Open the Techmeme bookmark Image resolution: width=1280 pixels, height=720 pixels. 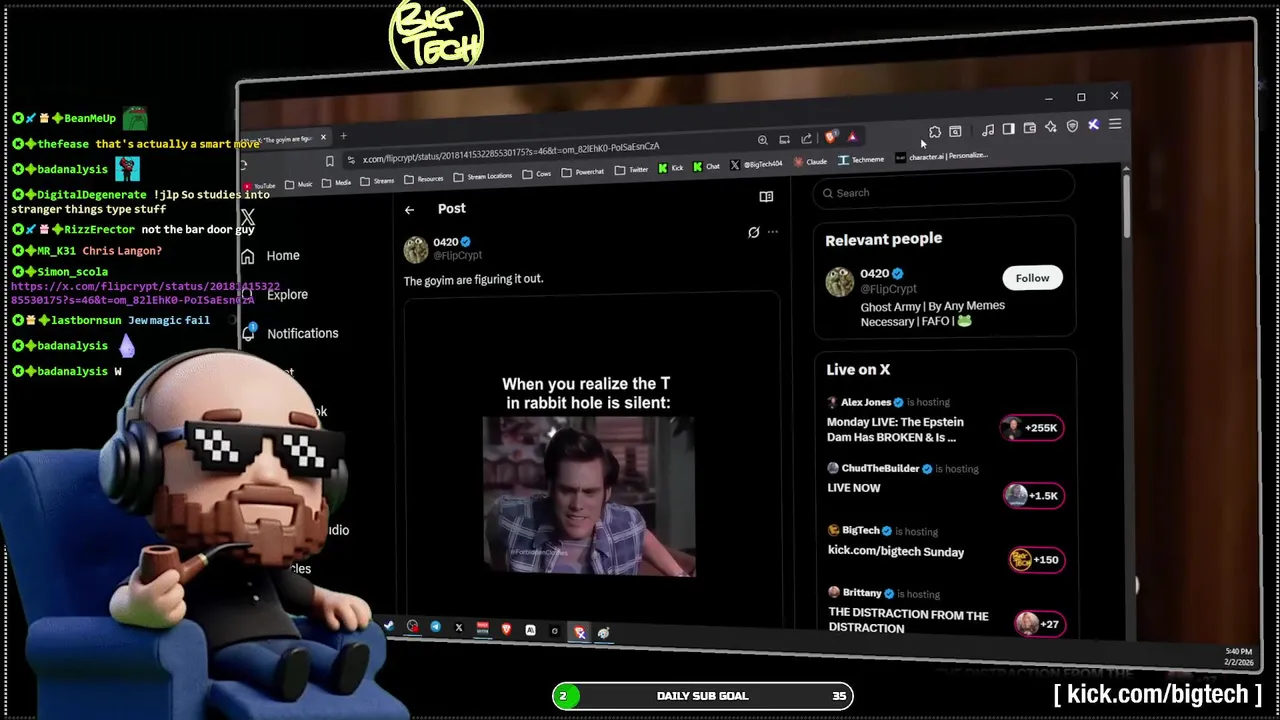coord(861,160)
